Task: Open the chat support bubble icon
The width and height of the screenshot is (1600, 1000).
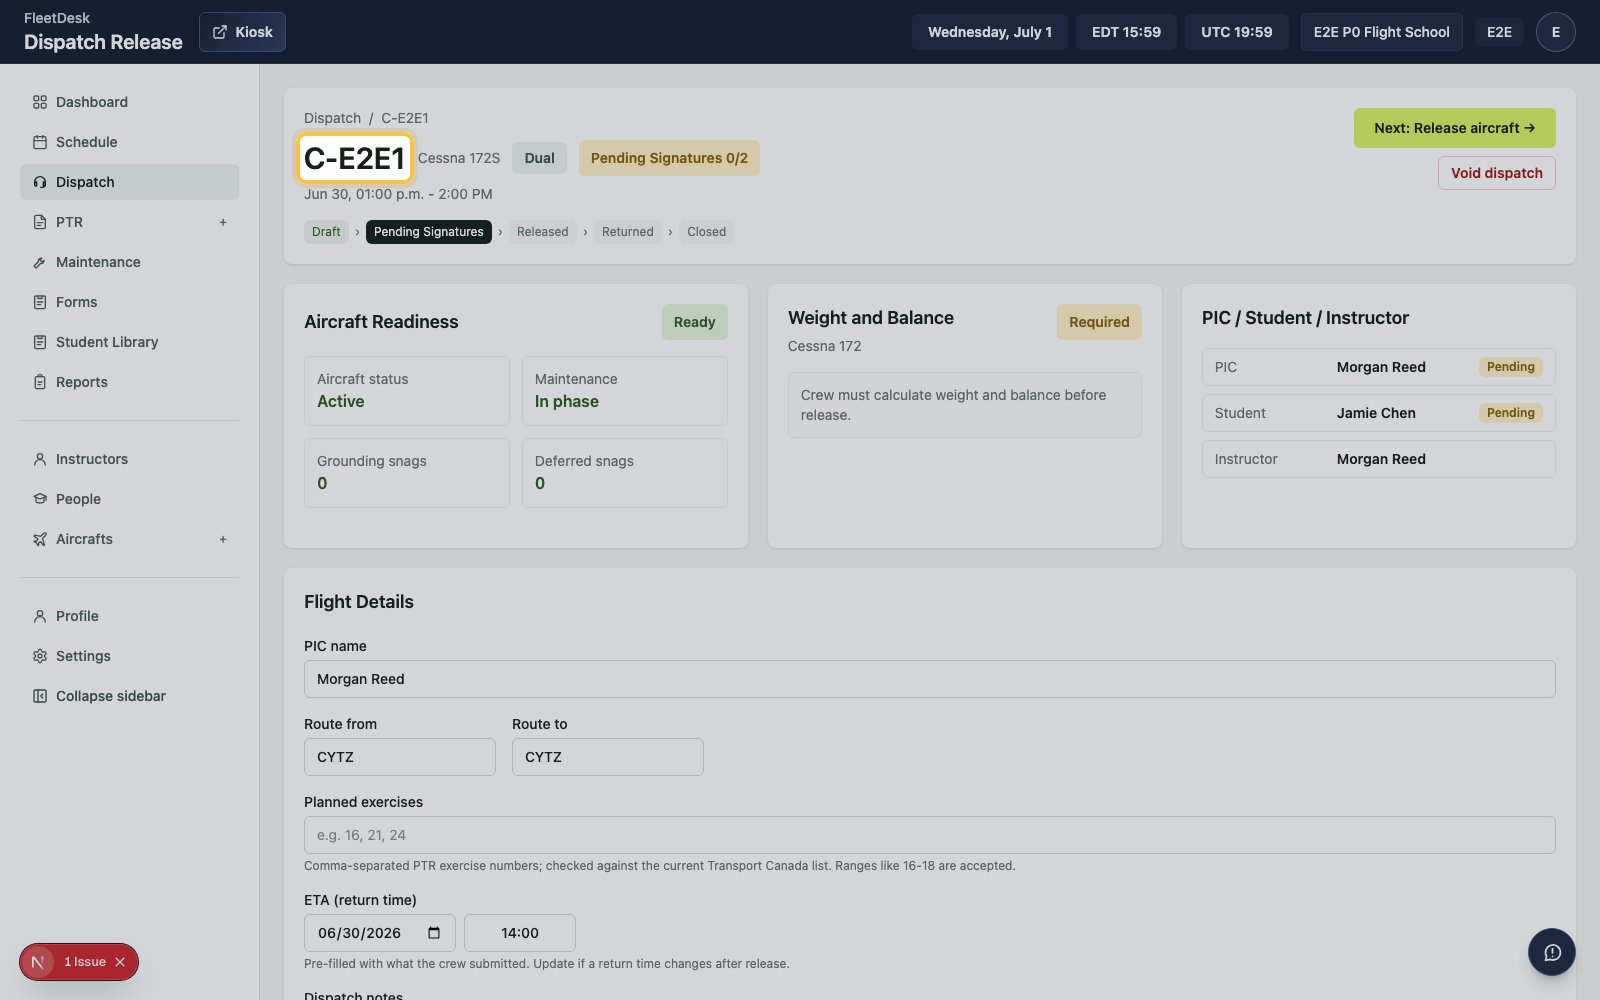Action: (x=1552, y=952)
